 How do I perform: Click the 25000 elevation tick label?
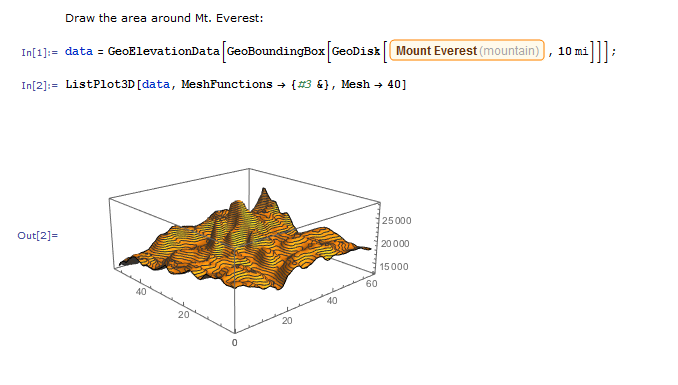(x=397, y=221)
